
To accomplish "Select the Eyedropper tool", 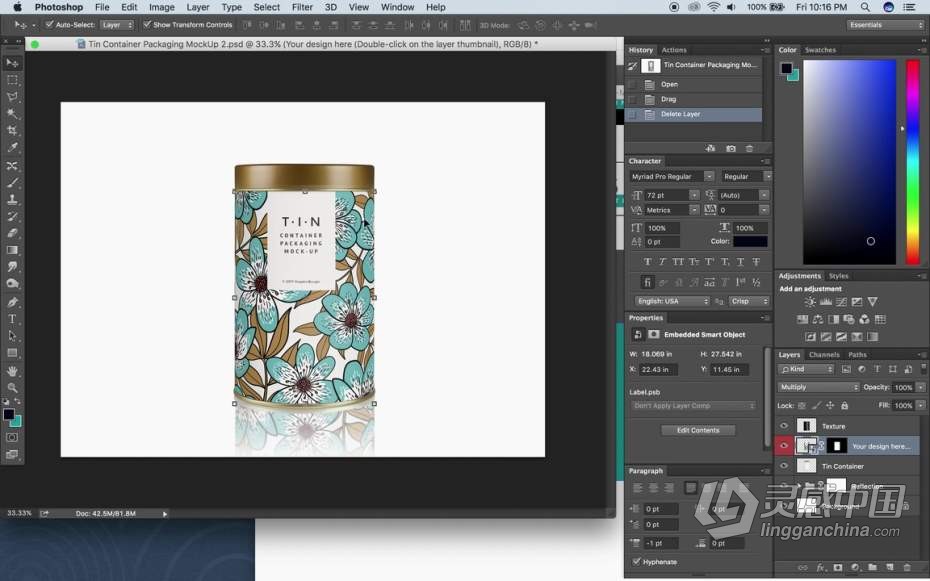I will pyautogui.click(x=12, y=148).
